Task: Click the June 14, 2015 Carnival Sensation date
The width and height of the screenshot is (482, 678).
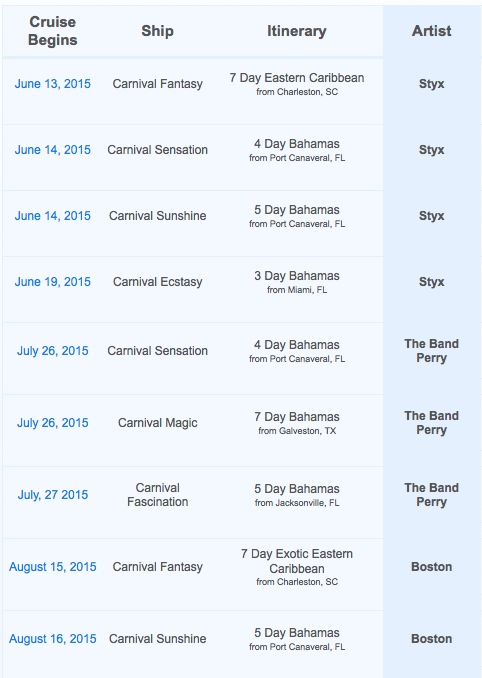Action: coord(53,150)
